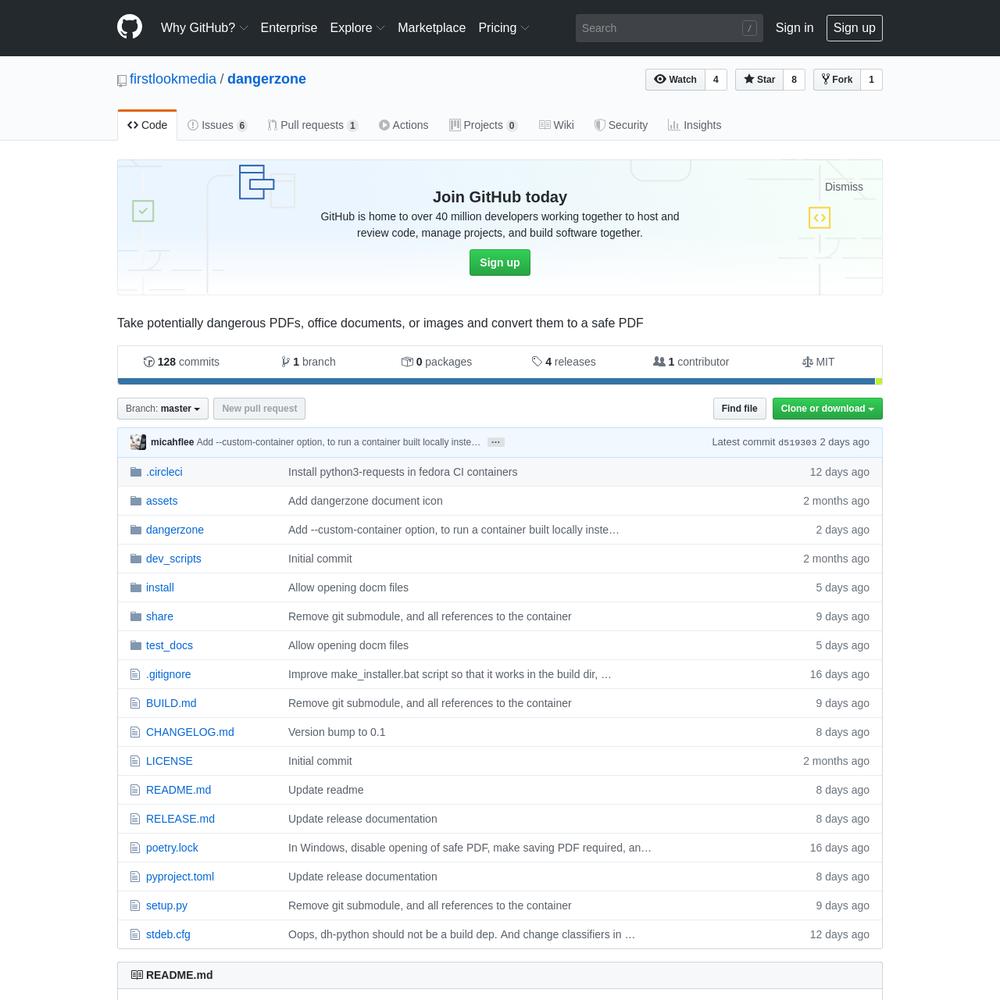
Task: Click the file icon for CHANGELOG.md
Action: click(135, 732)
